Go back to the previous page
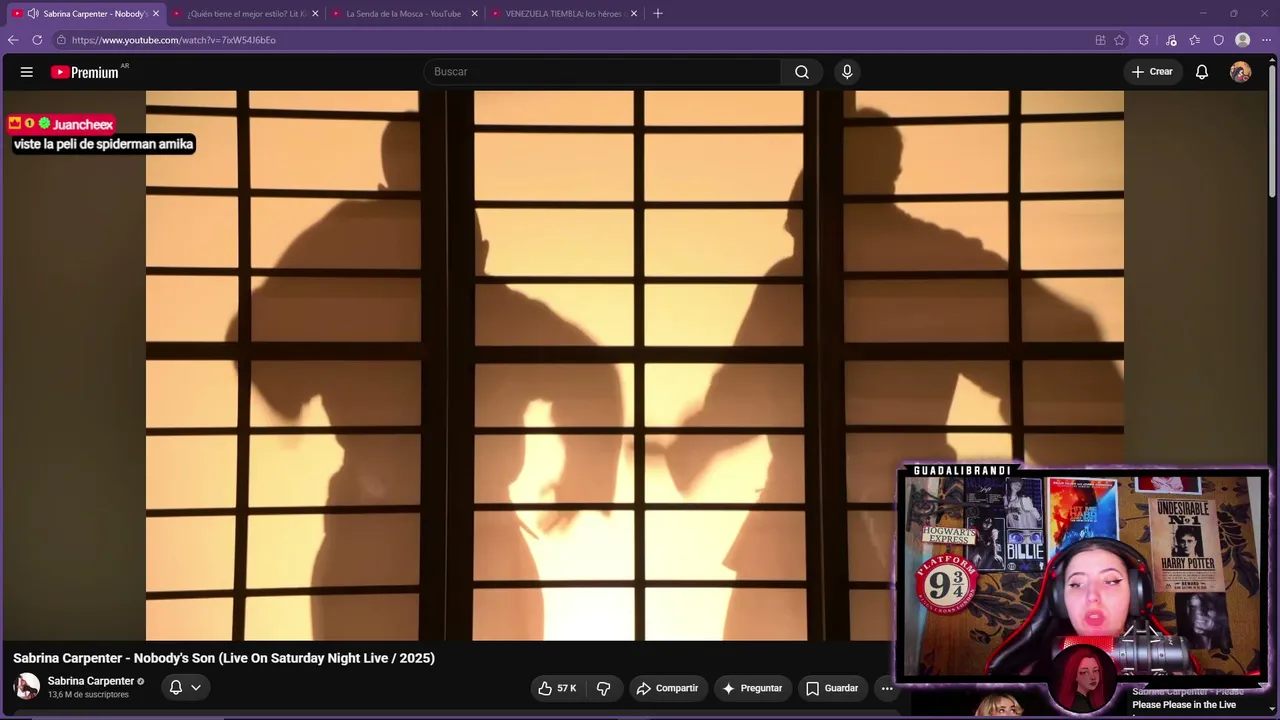Viewport: 1280px width, 720px height. 13,40
